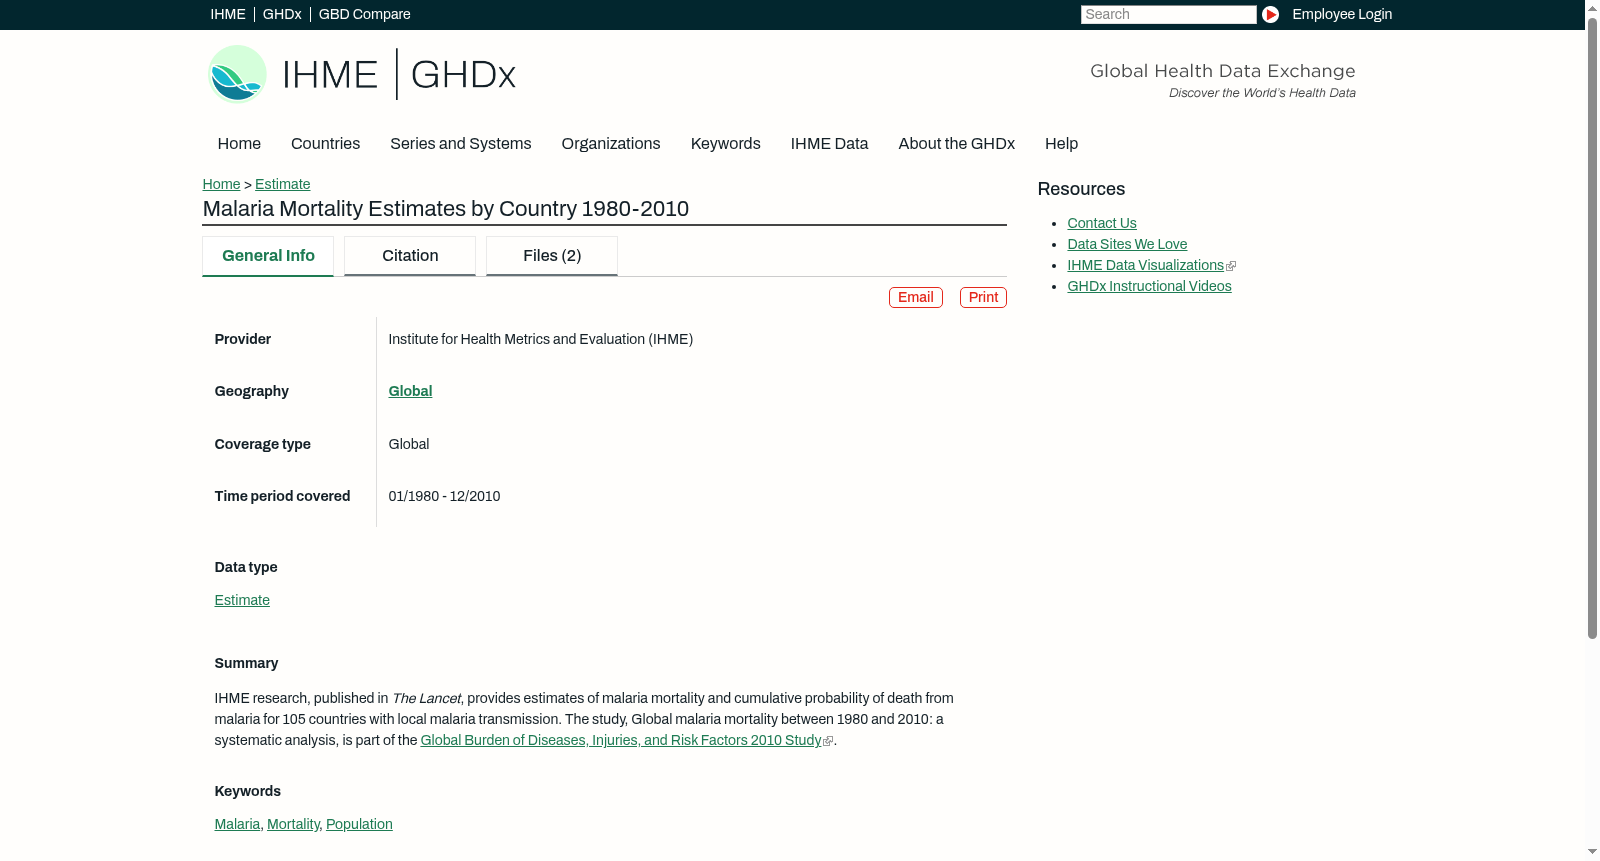Open the IHME Data Visualizations link
Screen dimensions: 1600x861
(x=1145, y=265)
